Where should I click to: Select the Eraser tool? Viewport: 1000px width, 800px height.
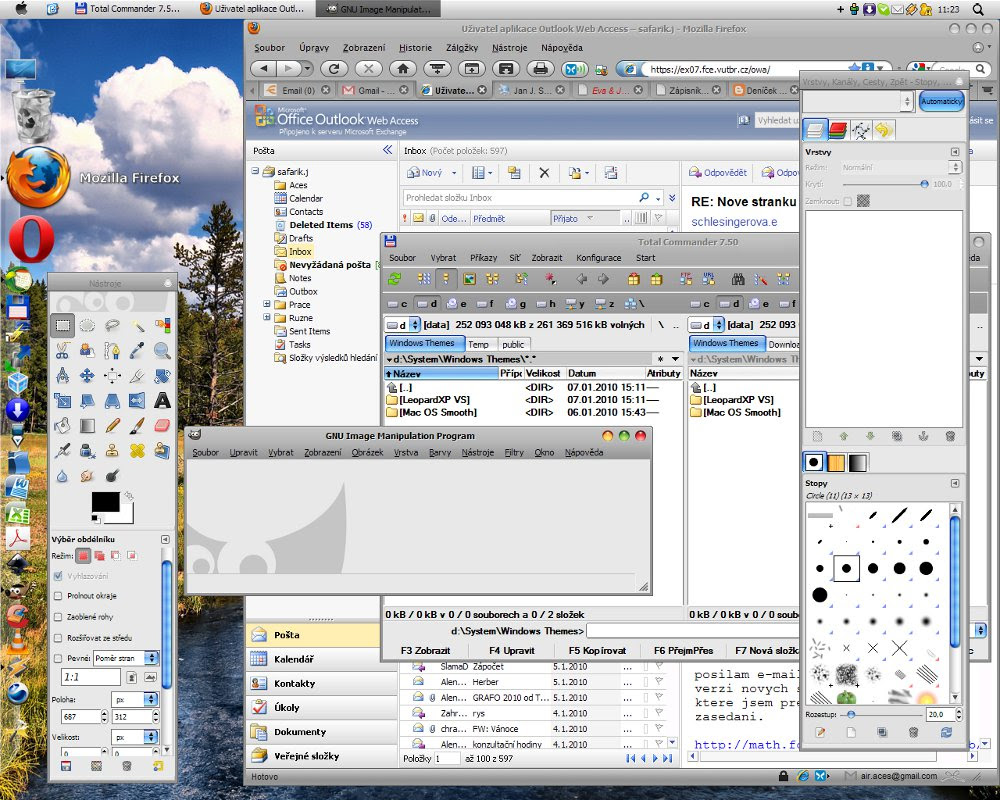(x=162, y=426)
